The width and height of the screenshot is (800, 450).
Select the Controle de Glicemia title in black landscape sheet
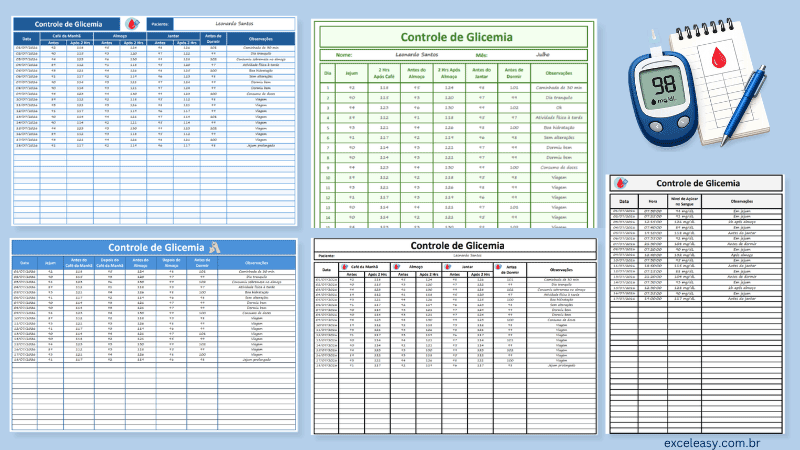click(457, 245)
